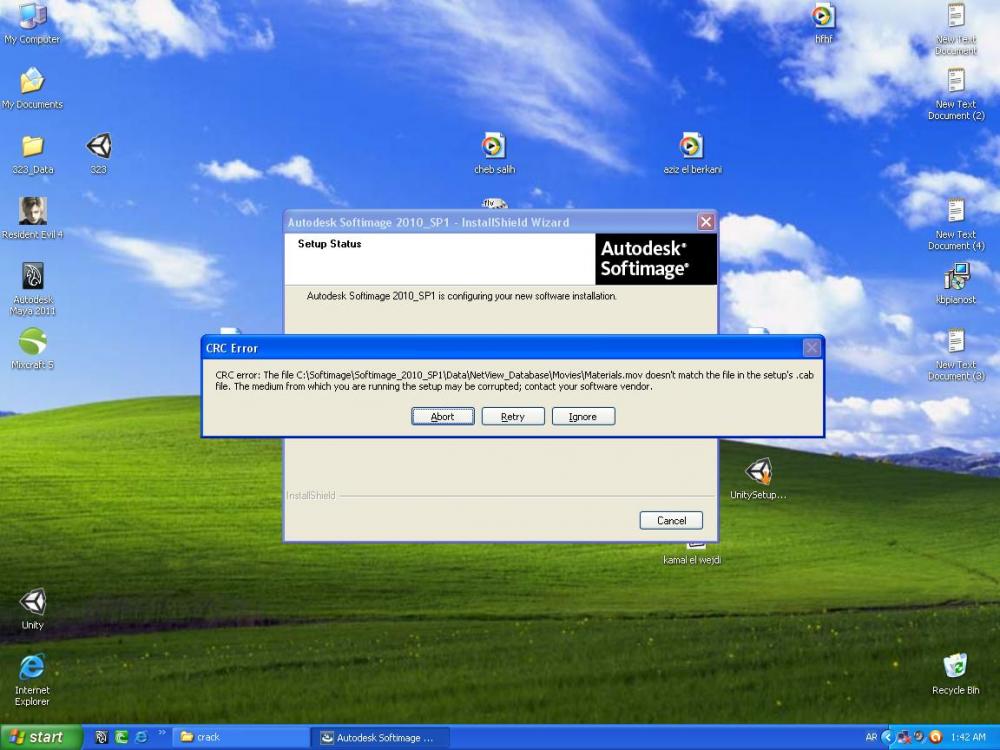Viewport: 1000px width, 750px height.
Task: Click the Abort button in CRC Error
Action: pos(443,416)
